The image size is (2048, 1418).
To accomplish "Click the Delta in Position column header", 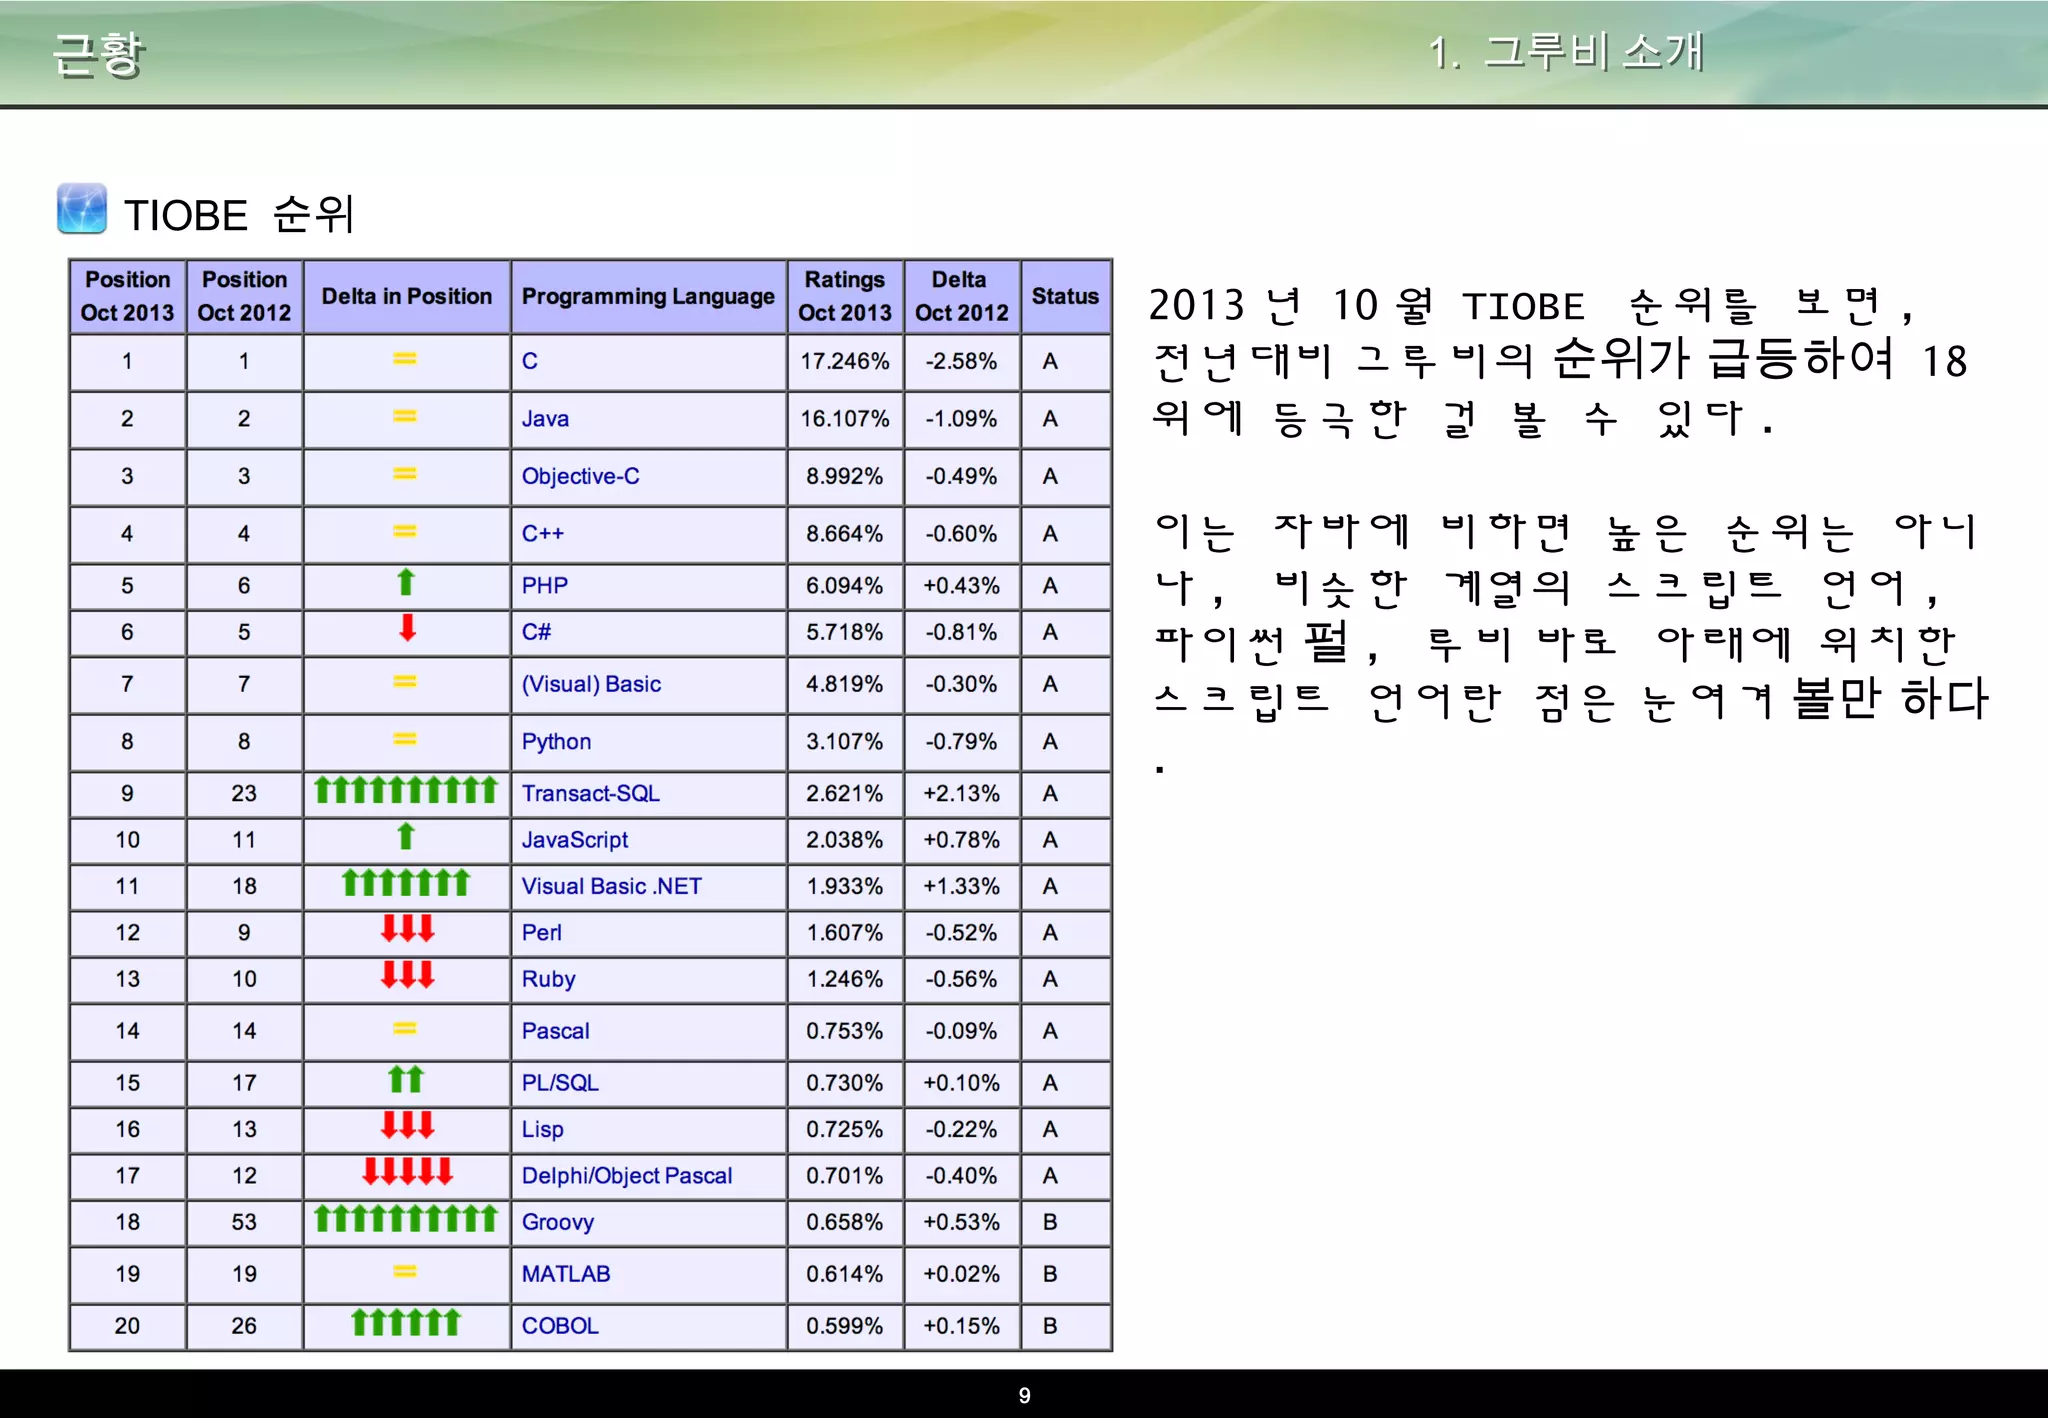I will [x=407, y=296].
